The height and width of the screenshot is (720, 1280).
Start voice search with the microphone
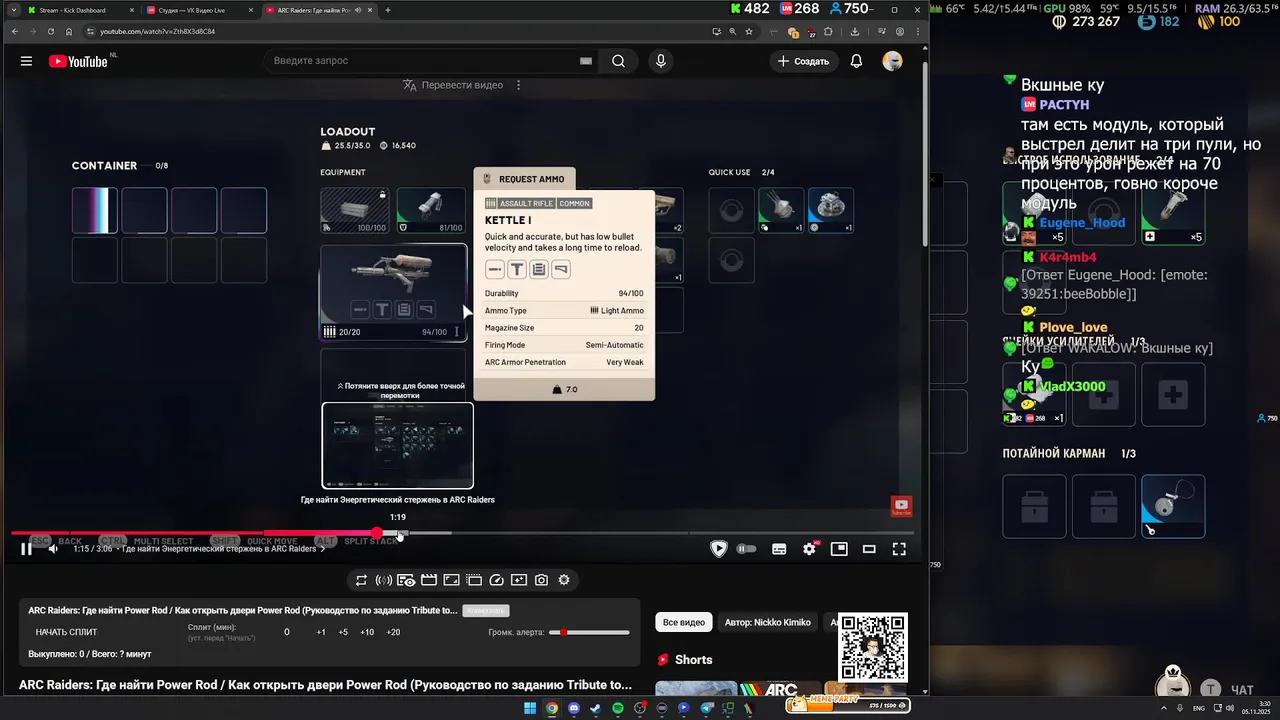click(x=660, y=61)
